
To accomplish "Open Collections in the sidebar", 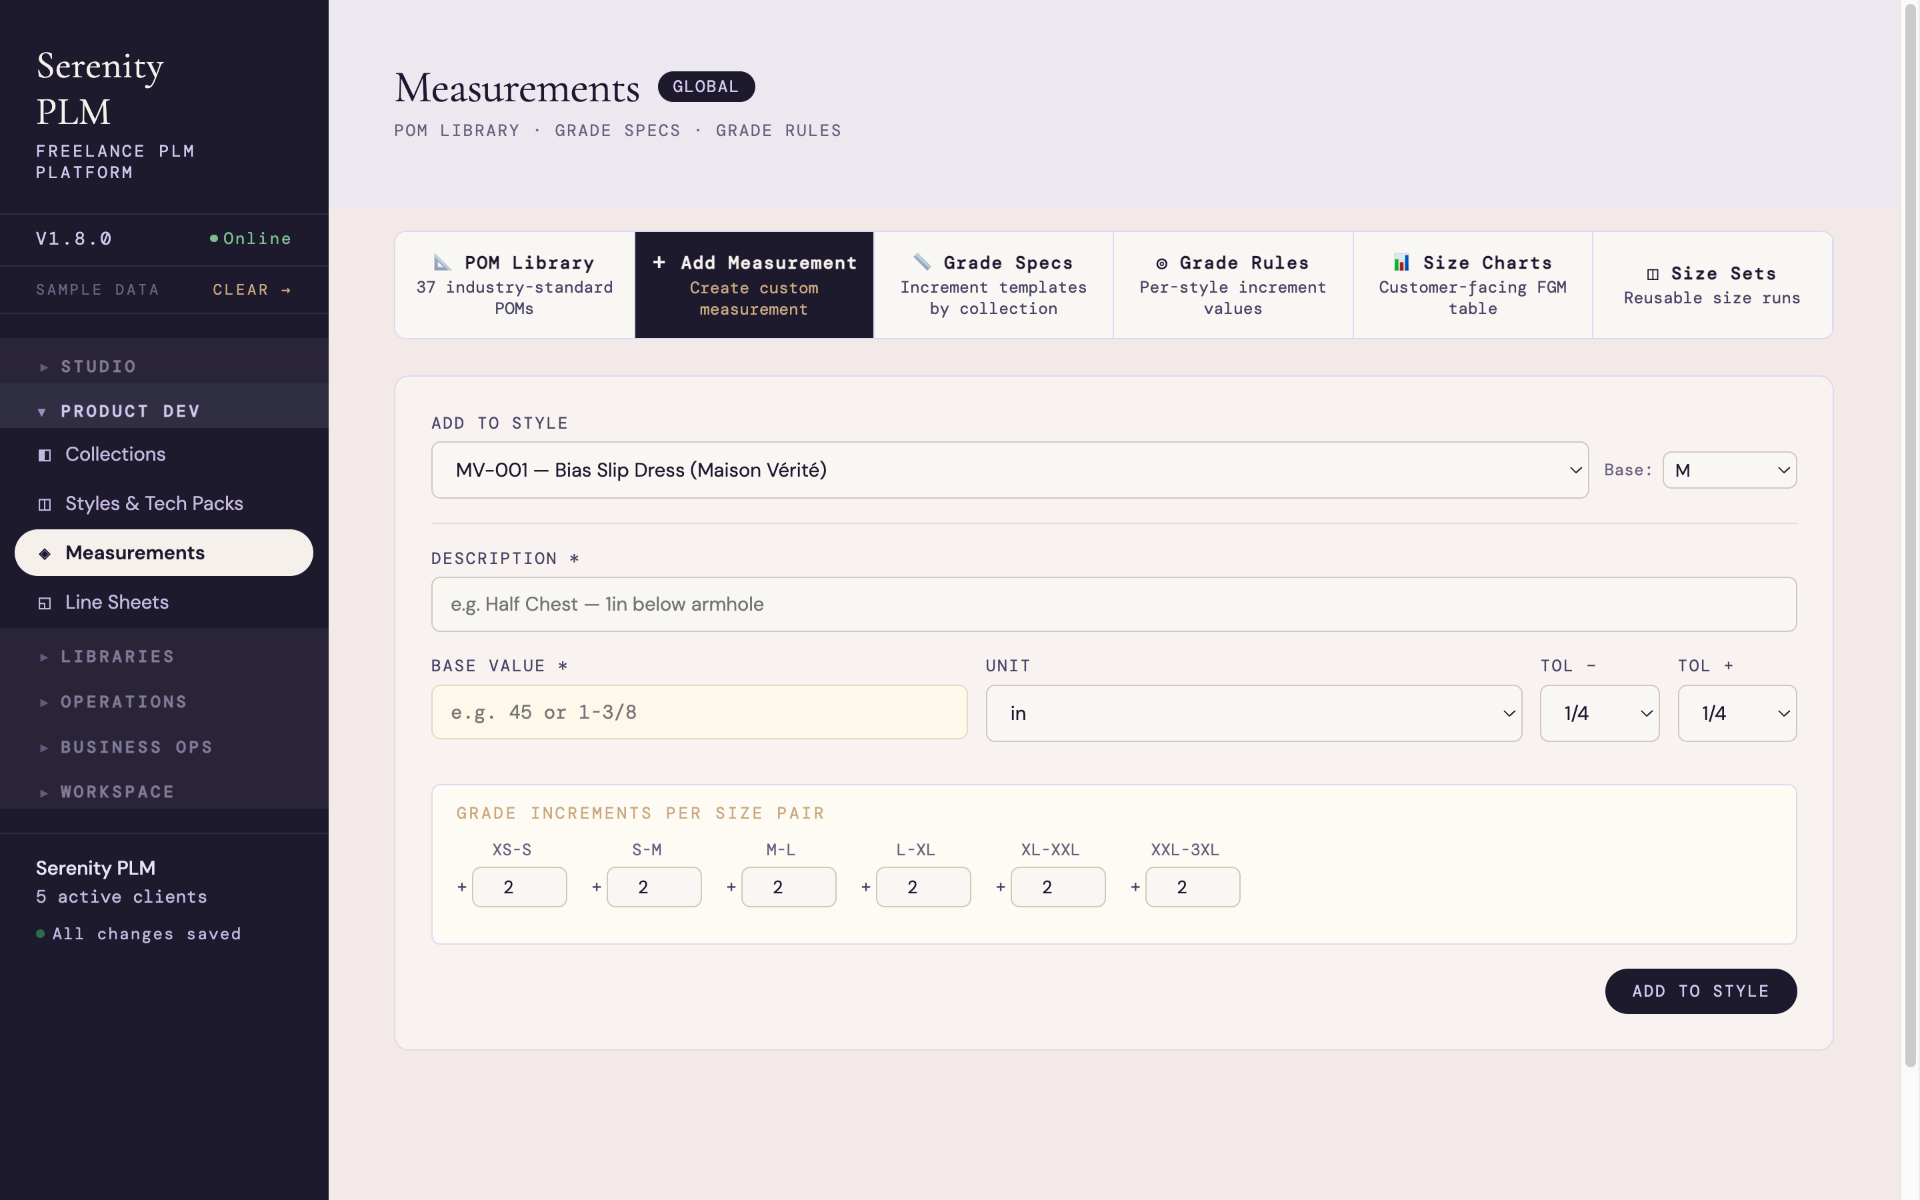I will (x=164, y=455).
